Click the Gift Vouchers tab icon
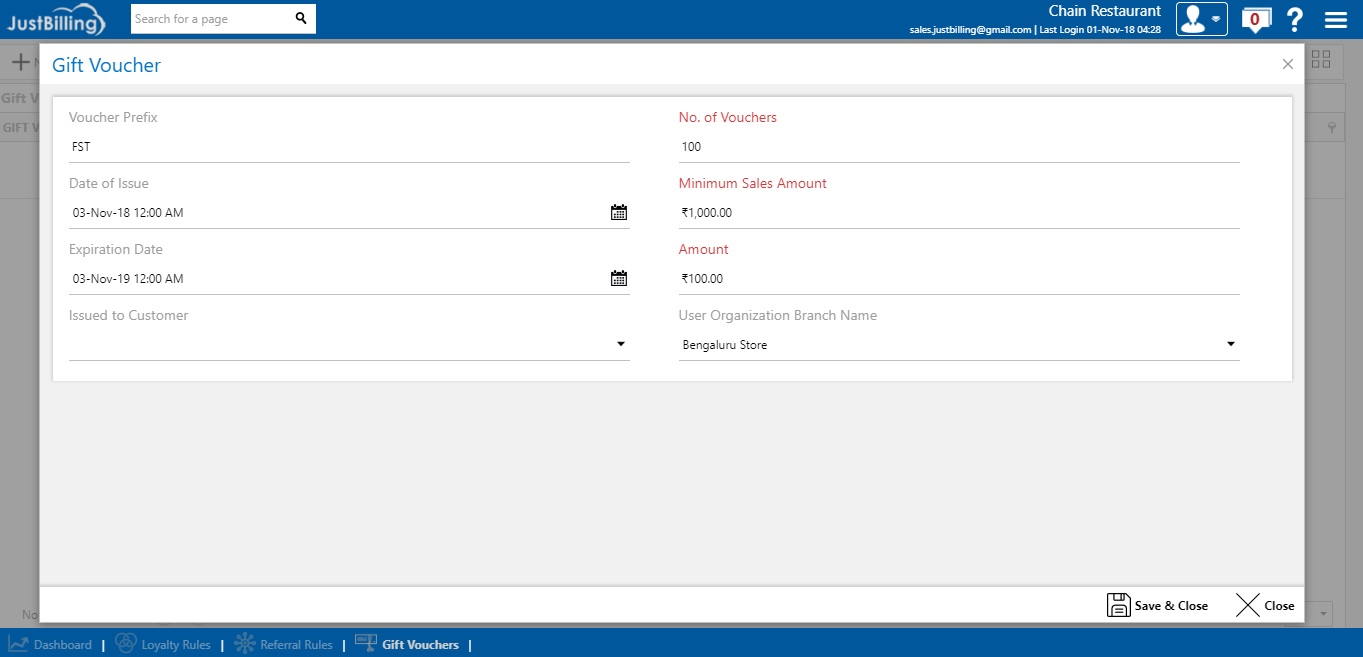The height and width of the screenshot is (657, 1363). point(366,643)
